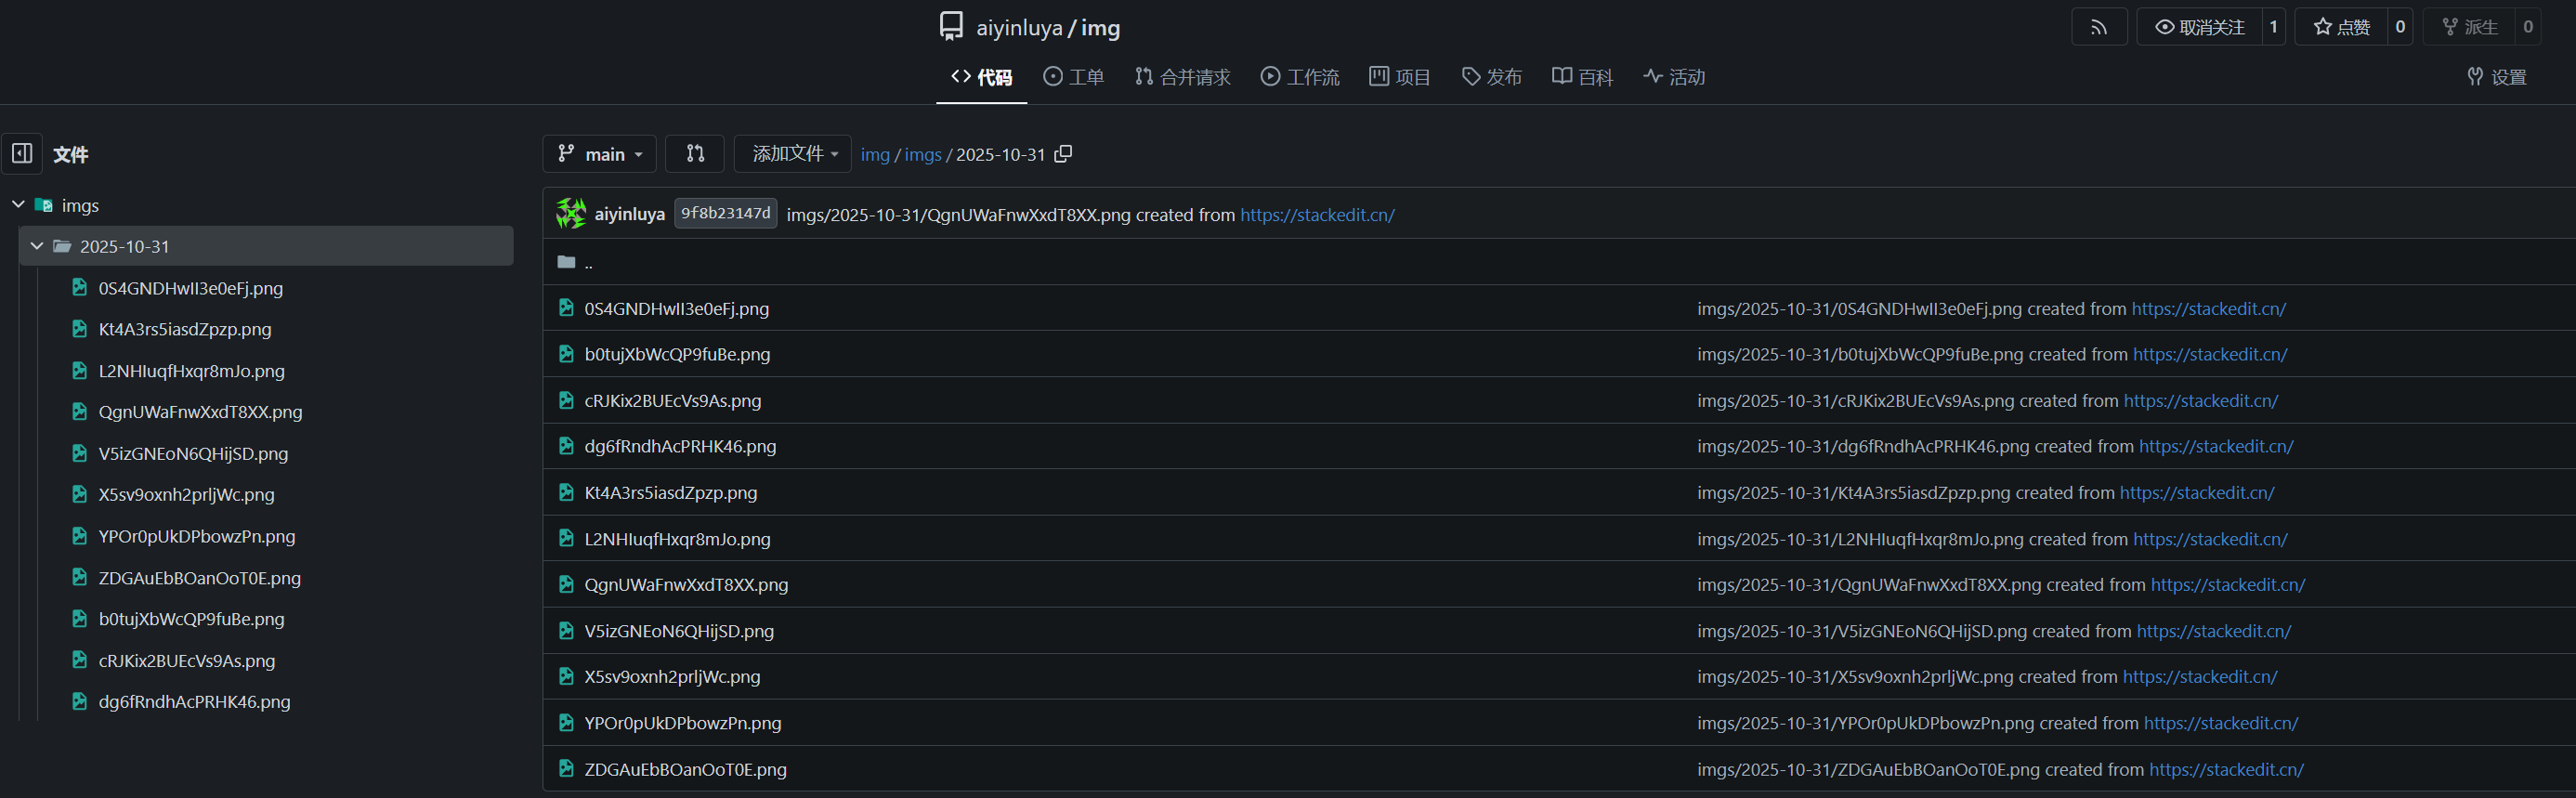Open the 百科 (Wiki) tab
The image size is (2576, 798).
click(x=1582, y=77)
